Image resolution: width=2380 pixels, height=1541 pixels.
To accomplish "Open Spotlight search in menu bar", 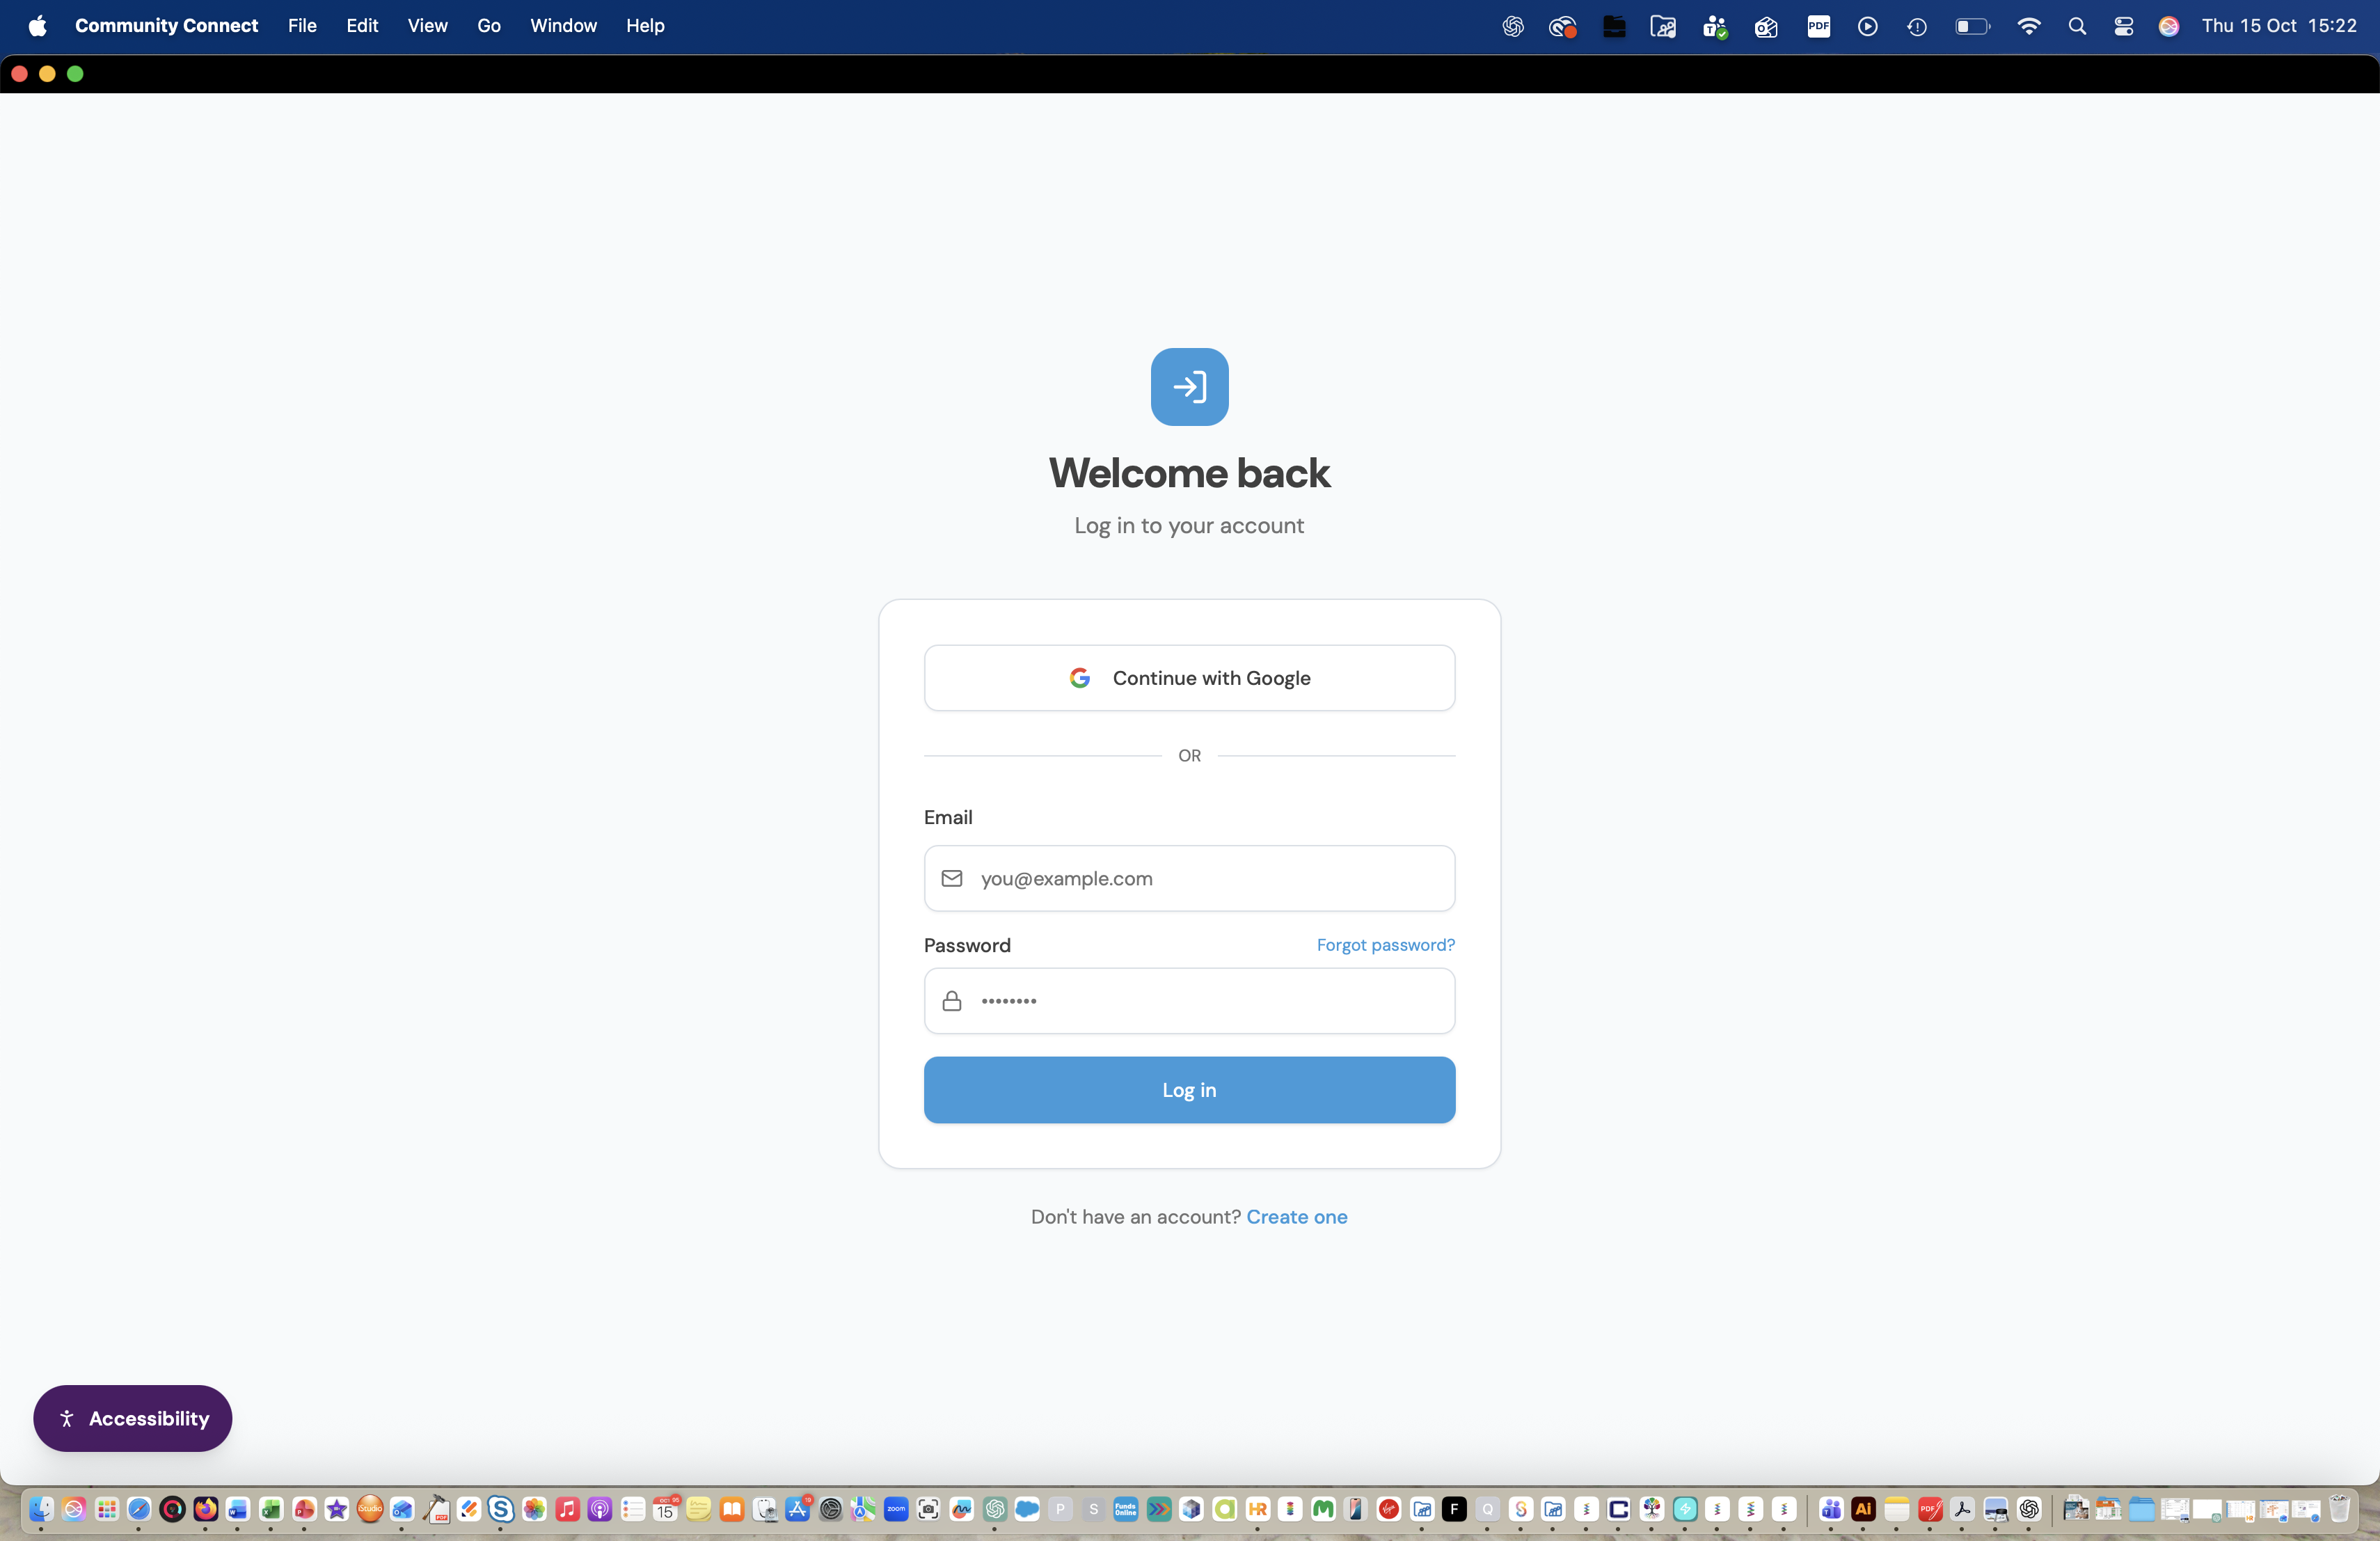I will pos(2077,27).
